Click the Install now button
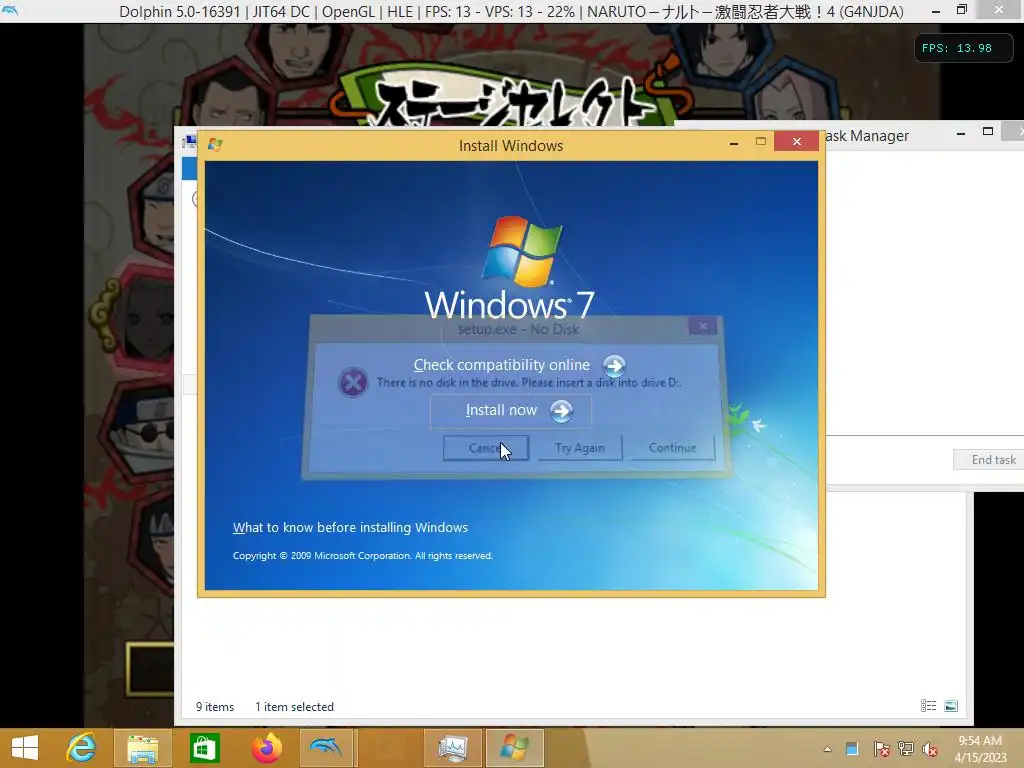This screenshot has height=768, width=1024. point(511,411)
